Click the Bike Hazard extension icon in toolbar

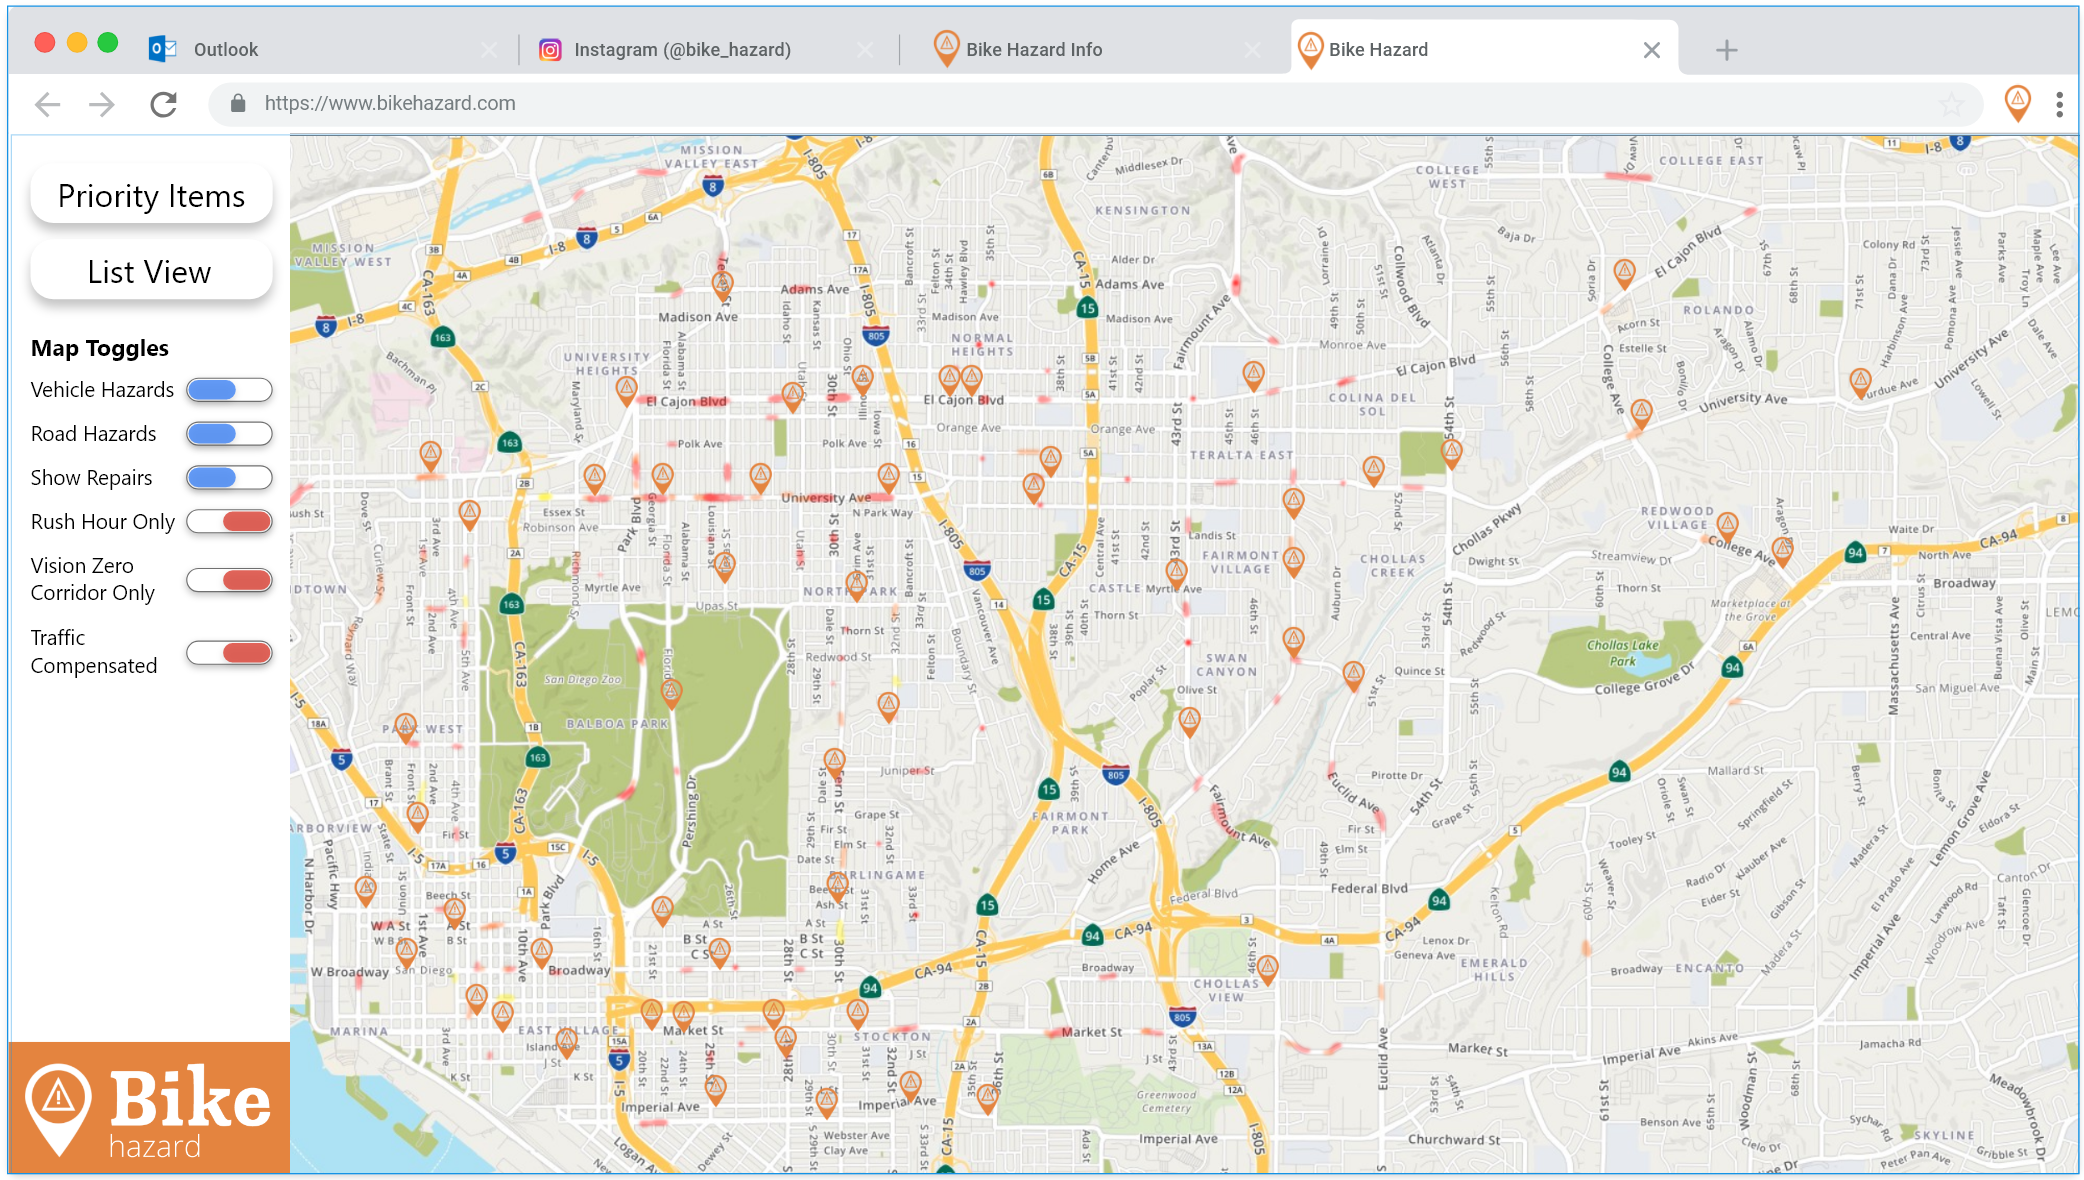tap(2017, 102)
